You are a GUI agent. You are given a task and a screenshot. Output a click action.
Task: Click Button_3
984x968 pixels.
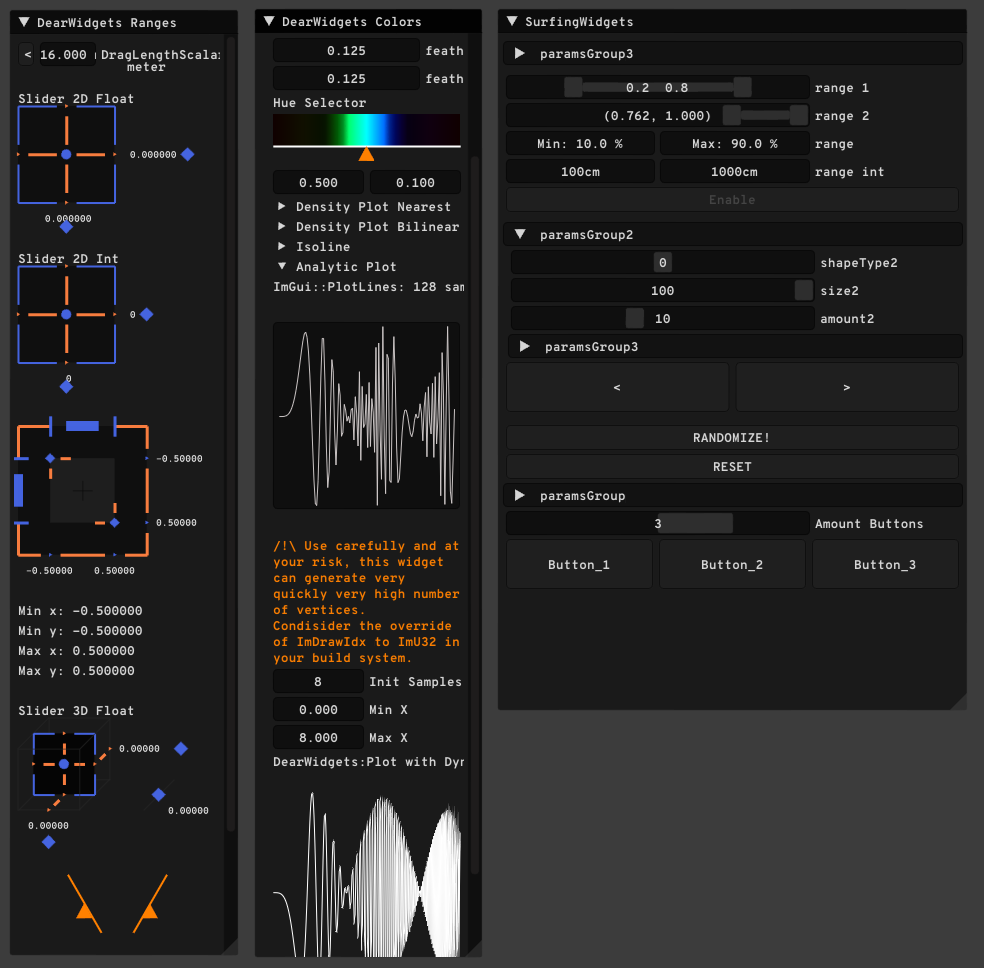(885, 564)
